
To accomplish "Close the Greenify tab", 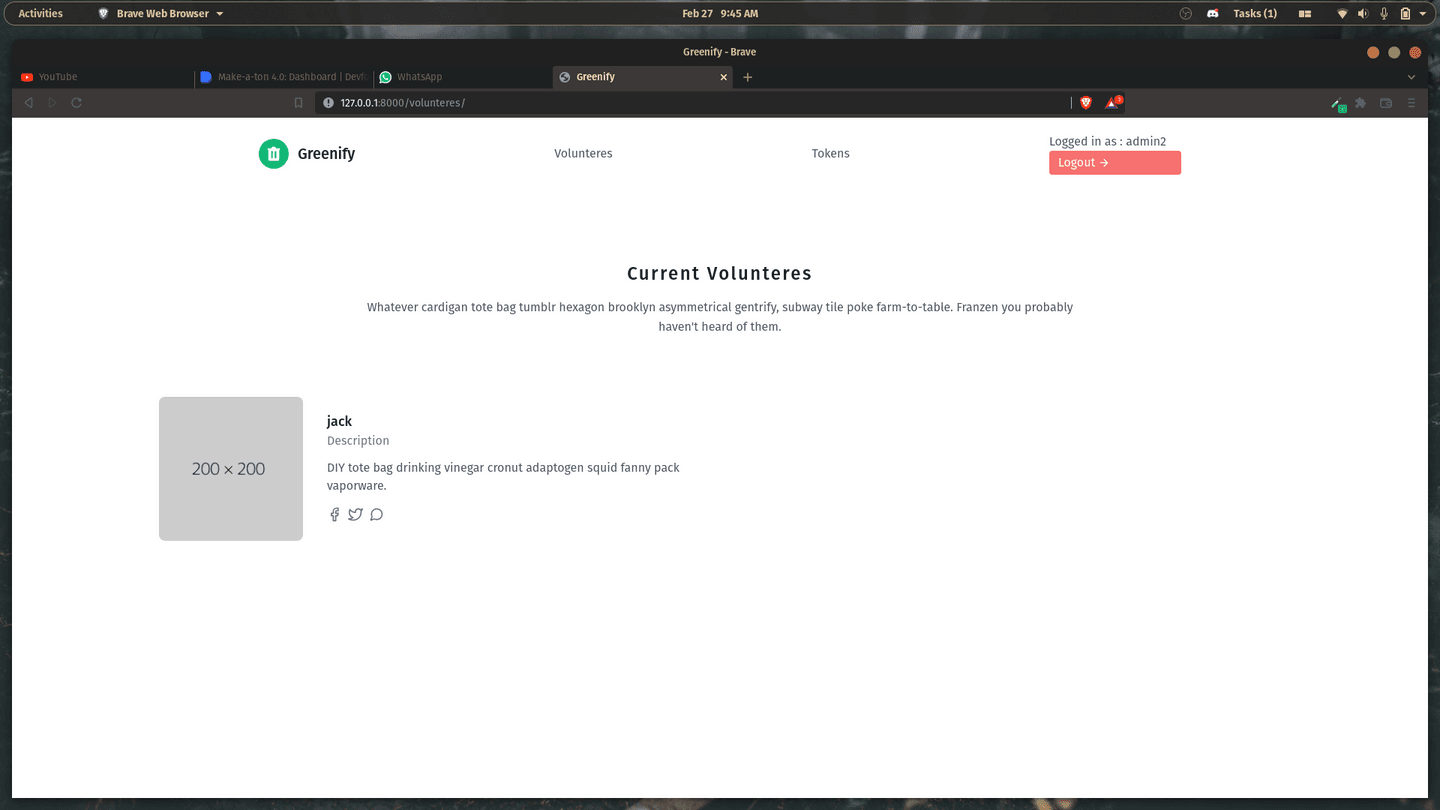I will [724, 77].
